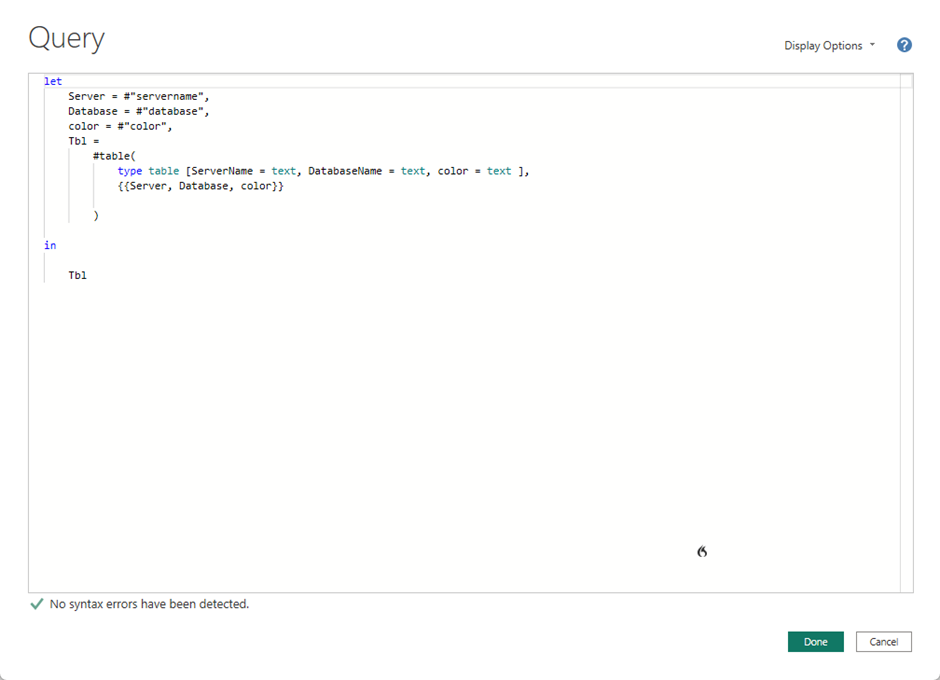Viewport: 940px width, 680px height.
Task: Click the Done button
Action: point(815,642)
